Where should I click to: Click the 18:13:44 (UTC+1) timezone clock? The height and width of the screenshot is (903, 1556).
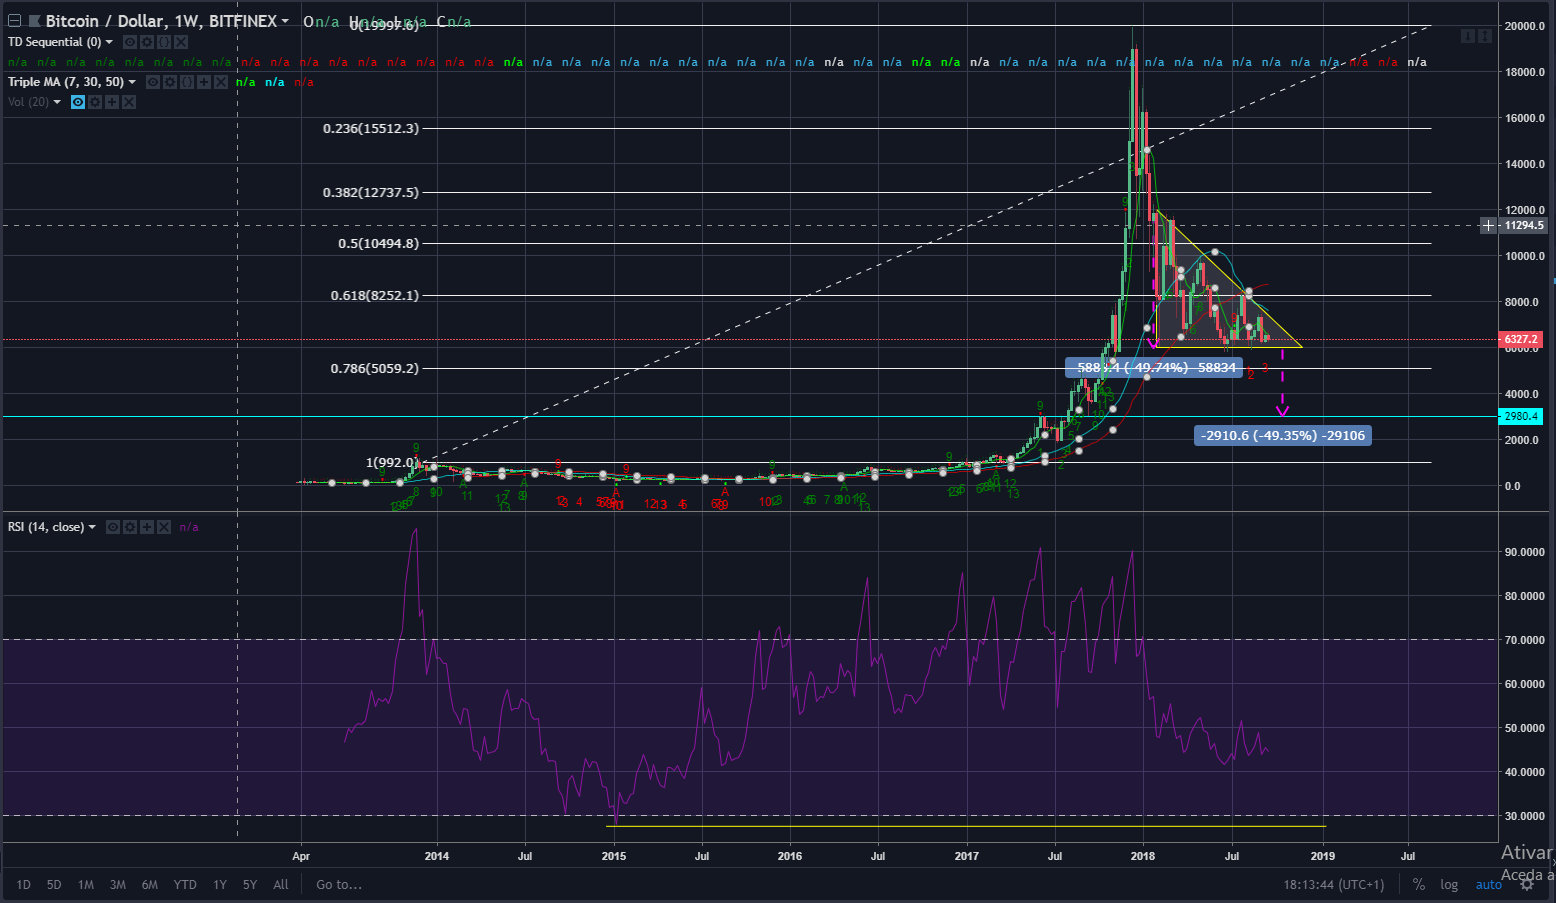pos(1334,884)
